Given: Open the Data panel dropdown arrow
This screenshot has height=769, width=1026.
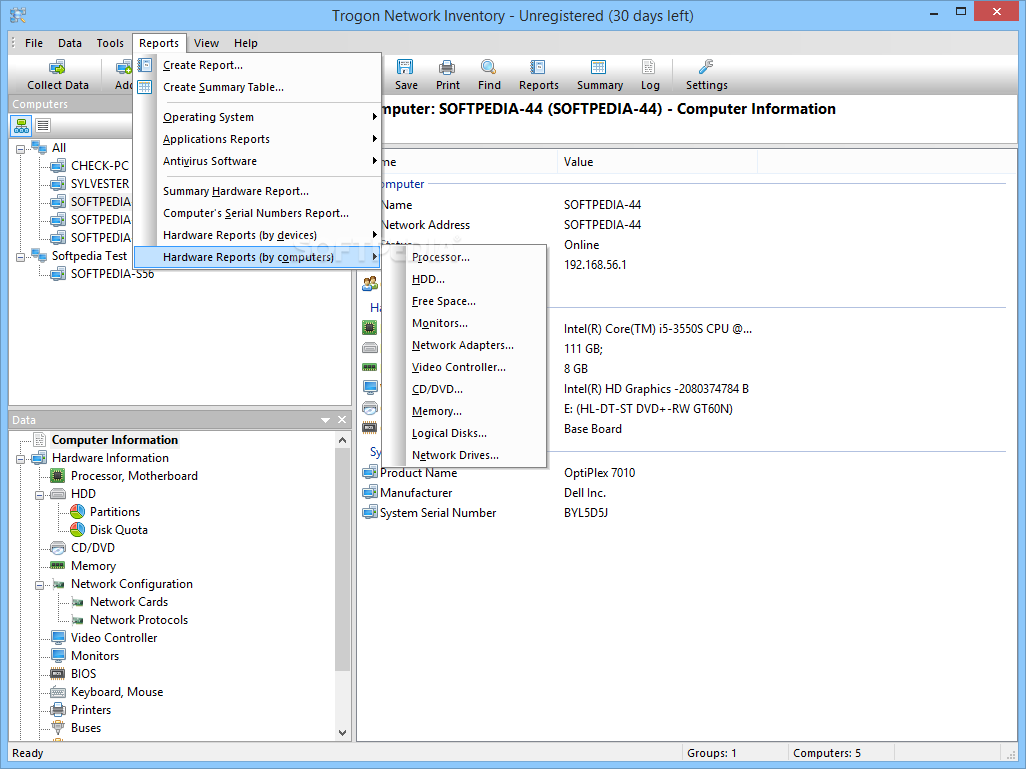Looking at the screenshot, I should (325, 420).
